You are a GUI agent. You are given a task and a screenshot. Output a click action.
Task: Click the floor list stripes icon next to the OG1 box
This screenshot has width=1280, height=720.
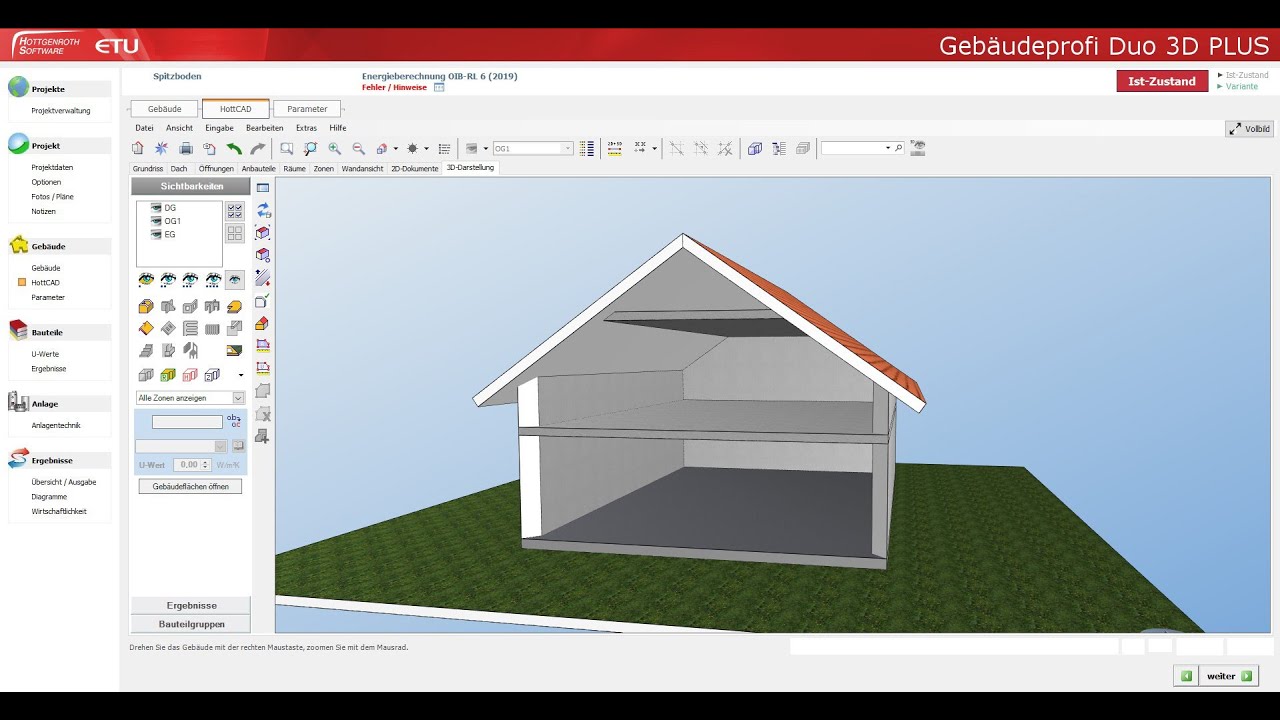[587, 148]
